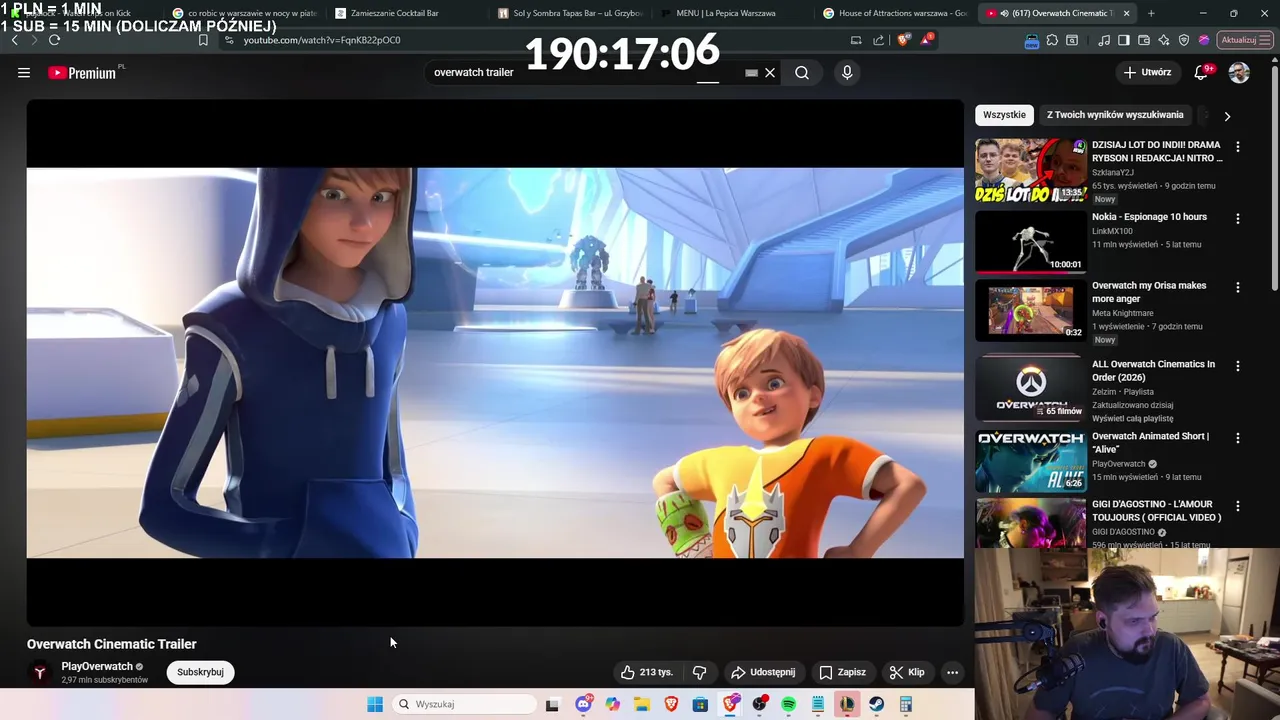
Task: Open options for Nokia Espionage 10 hours
Action: [1238, 218]
